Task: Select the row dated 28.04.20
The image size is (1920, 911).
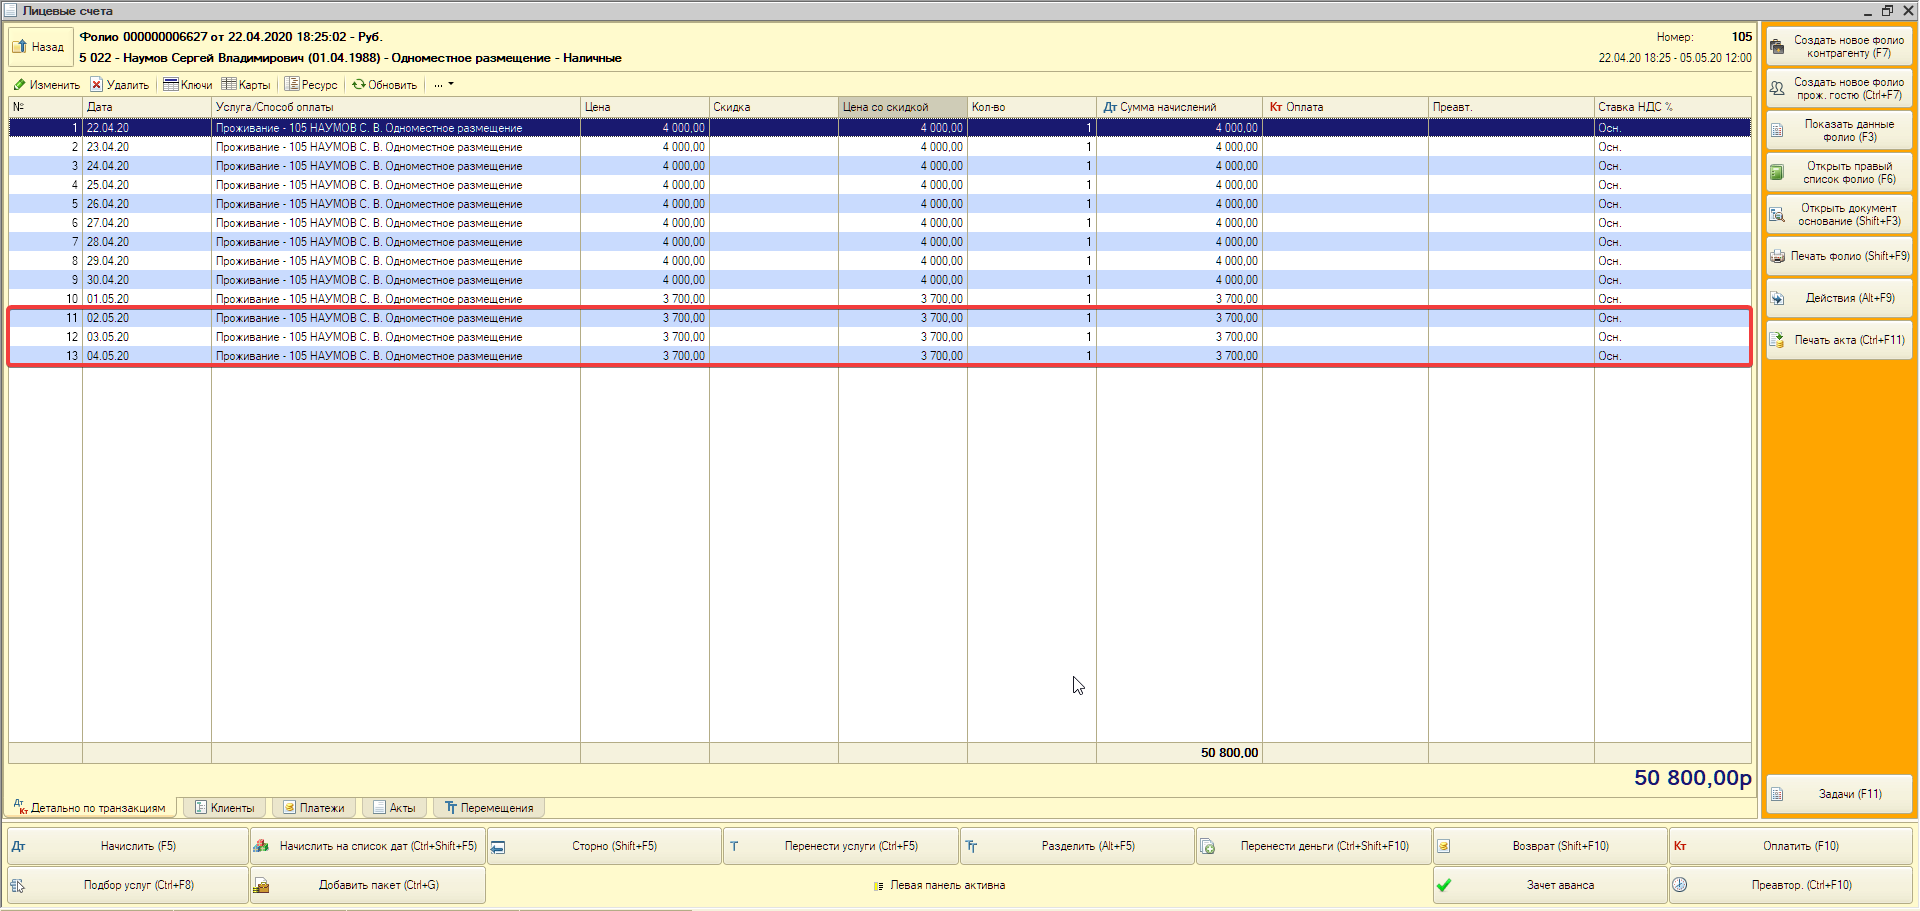Action: coord(879,242)
